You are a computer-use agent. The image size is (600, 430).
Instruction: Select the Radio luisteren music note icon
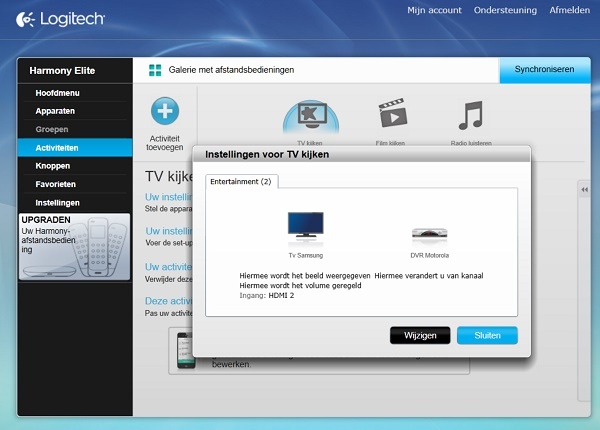[x=471, y=115]
